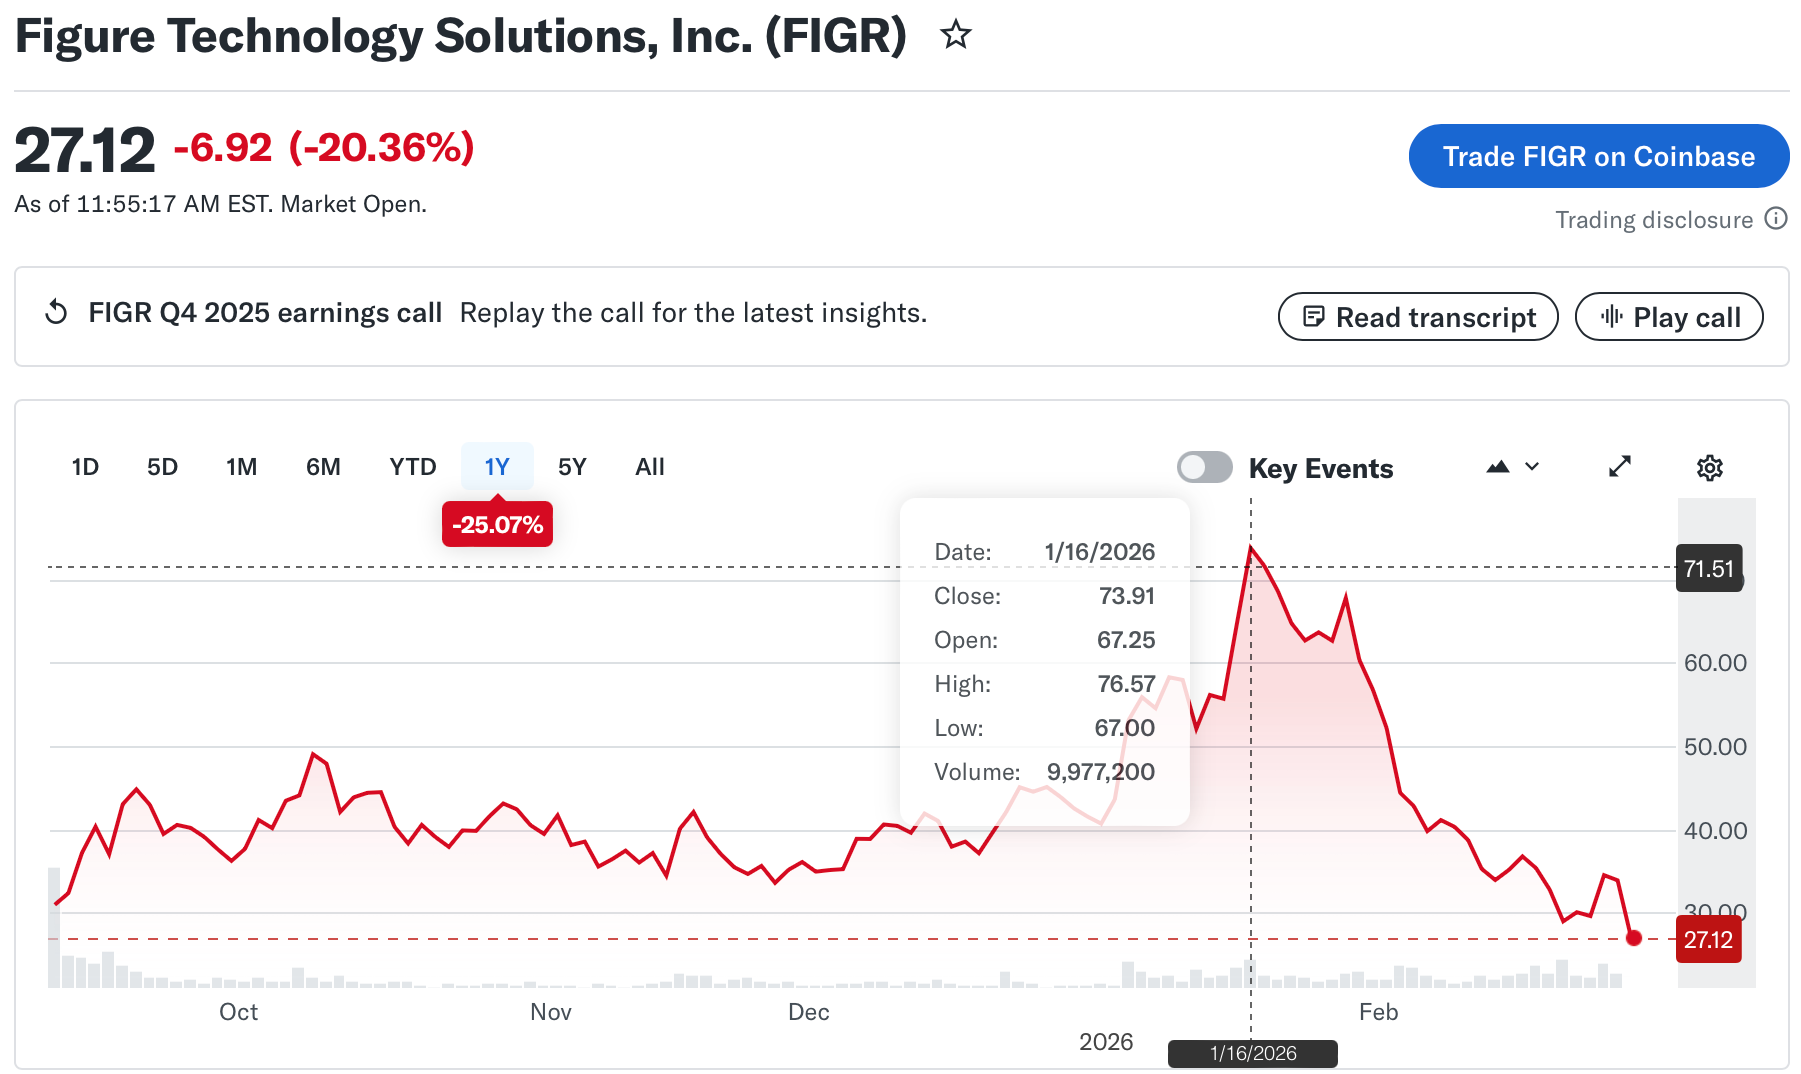The height and width of the screenshot is (1074, 1801).
Task: Click the Trading disclosure info icon
Action: click(1776, 219)
